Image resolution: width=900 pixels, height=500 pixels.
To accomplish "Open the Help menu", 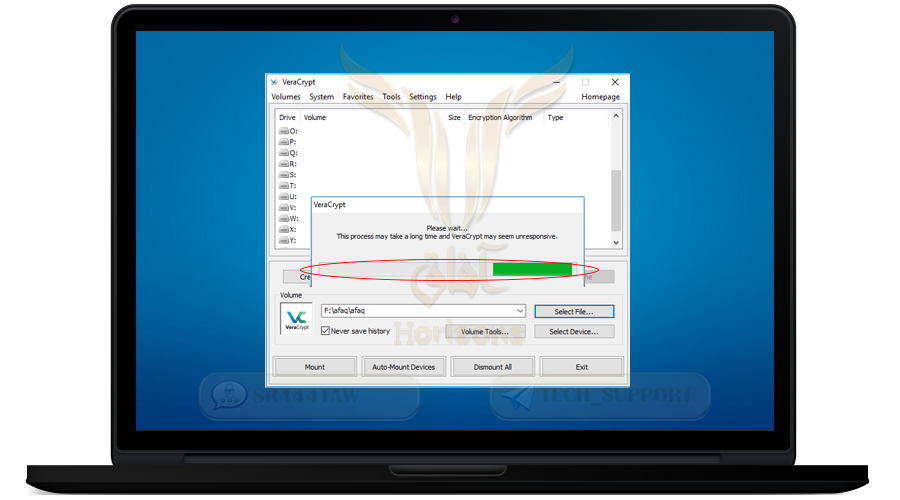I will (x=453, y=97).
